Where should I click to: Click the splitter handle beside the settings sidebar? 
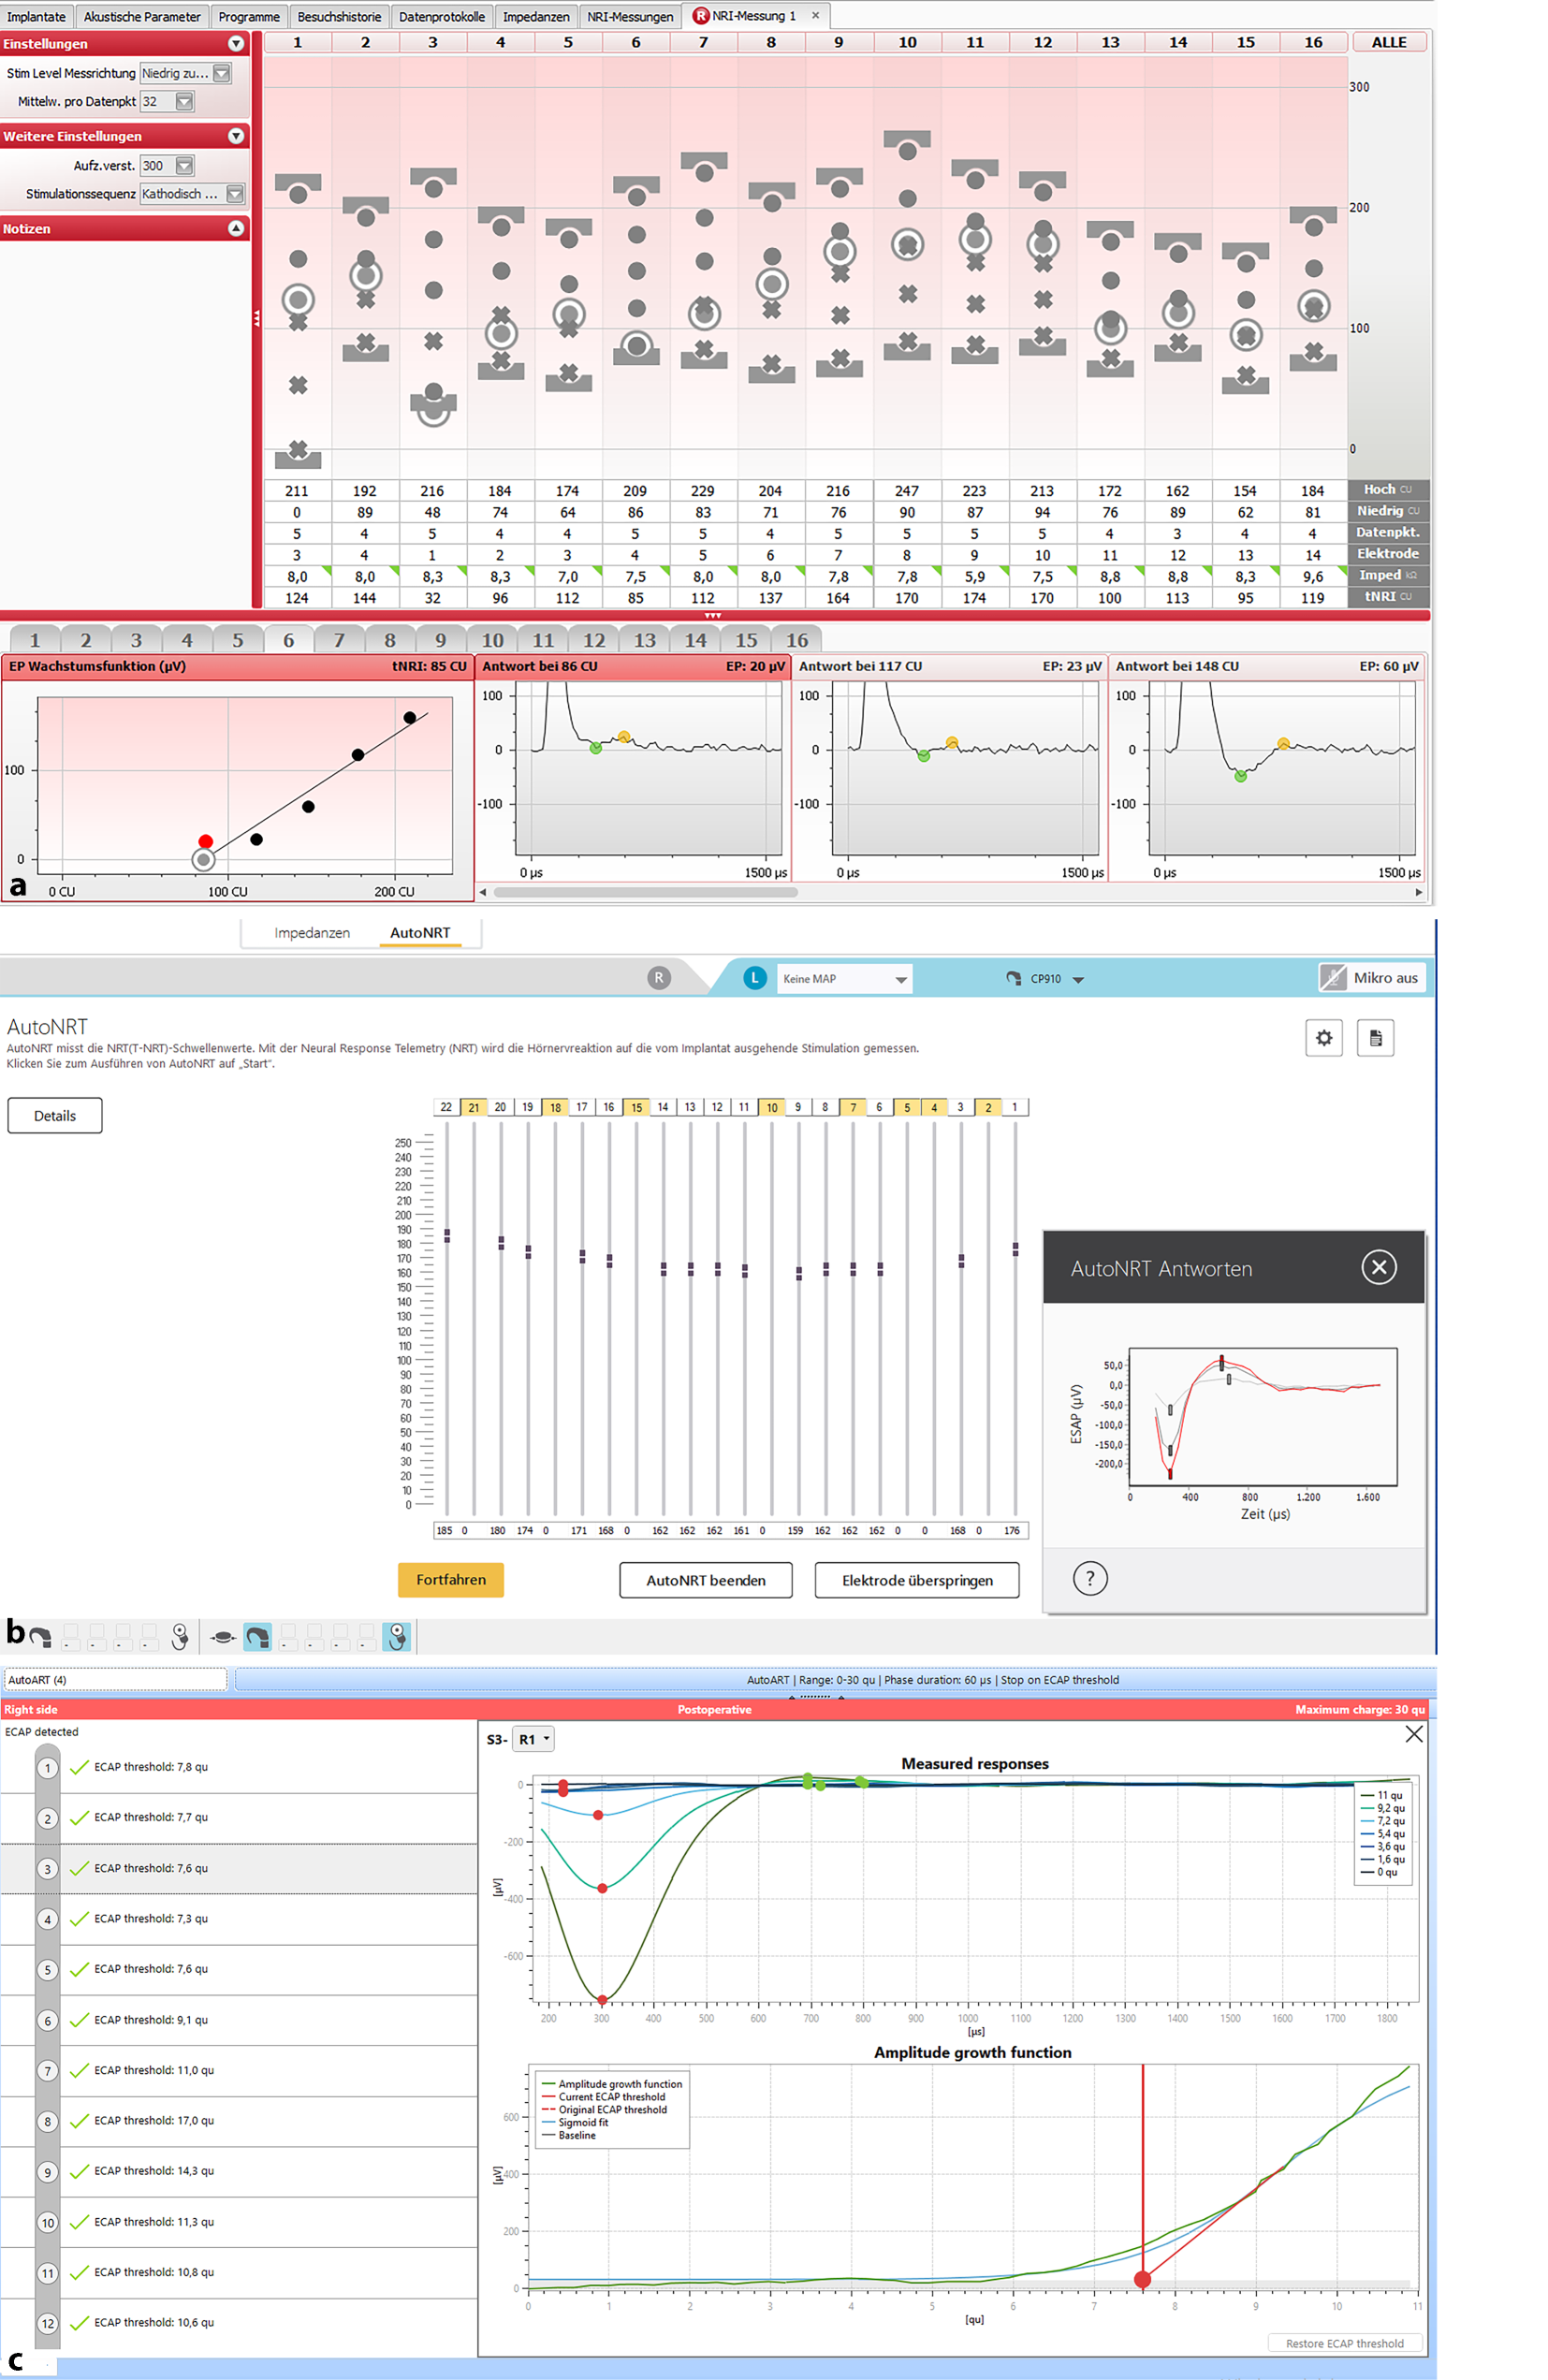[x=257, y=319]
